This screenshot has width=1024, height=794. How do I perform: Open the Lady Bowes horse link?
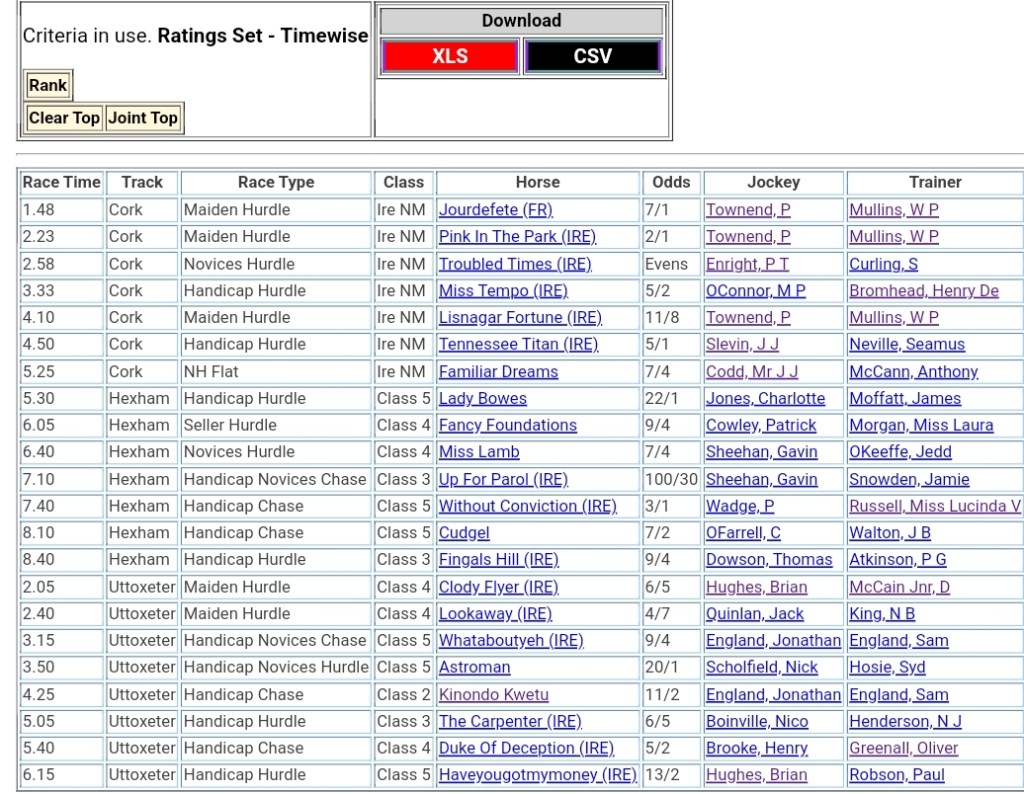pyautogui.click(x=482, y=398)
